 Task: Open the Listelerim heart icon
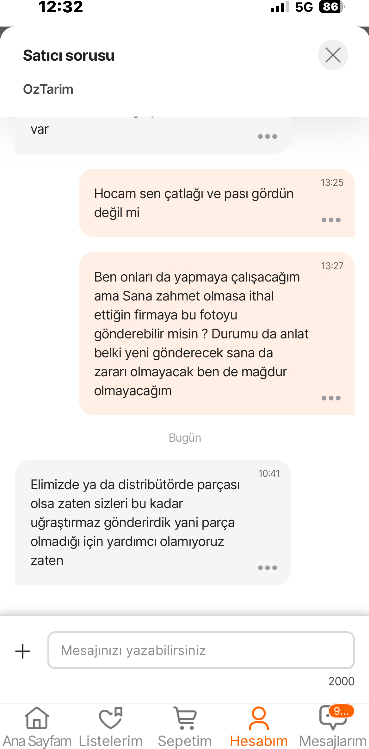pos(110,718)
